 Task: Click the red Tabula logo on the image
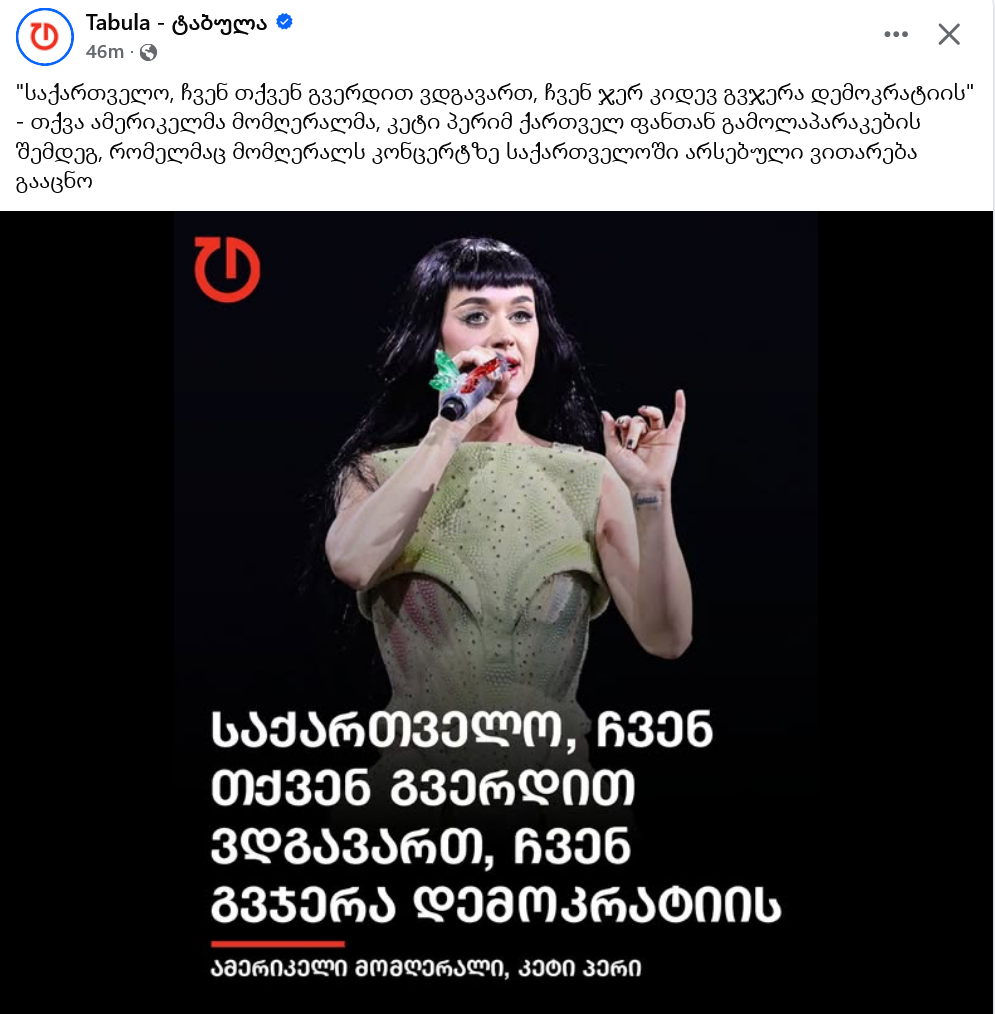(228, 269)
